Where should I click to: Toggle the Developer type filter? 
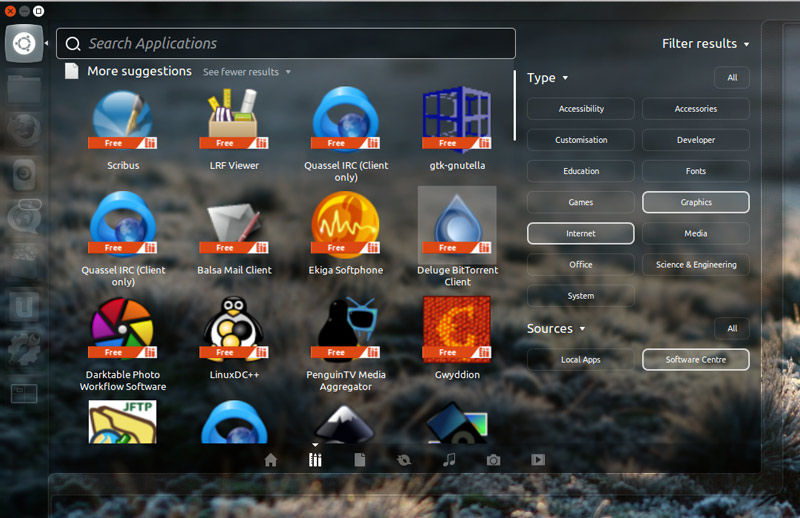(x=695, y=140)
